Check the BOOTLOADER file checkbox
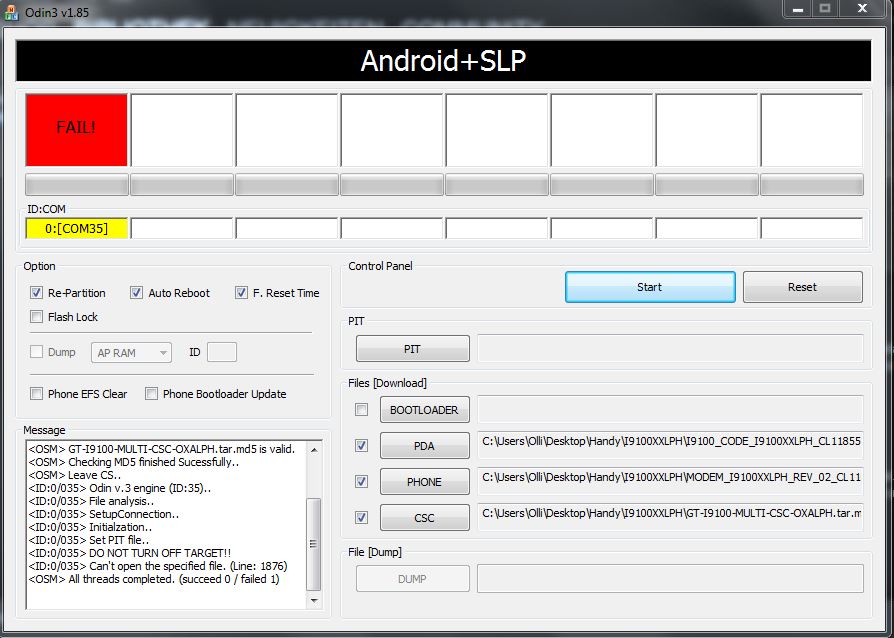The height and width of the screenshot is (638, 894). point(361,410)
